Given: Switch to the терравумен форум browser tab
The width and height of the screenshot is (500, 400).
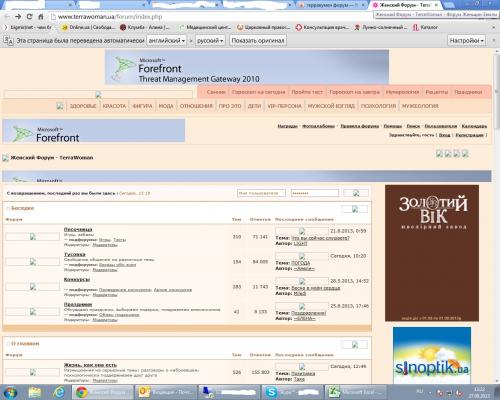Looking at the screenshot, I should [331, 5].
